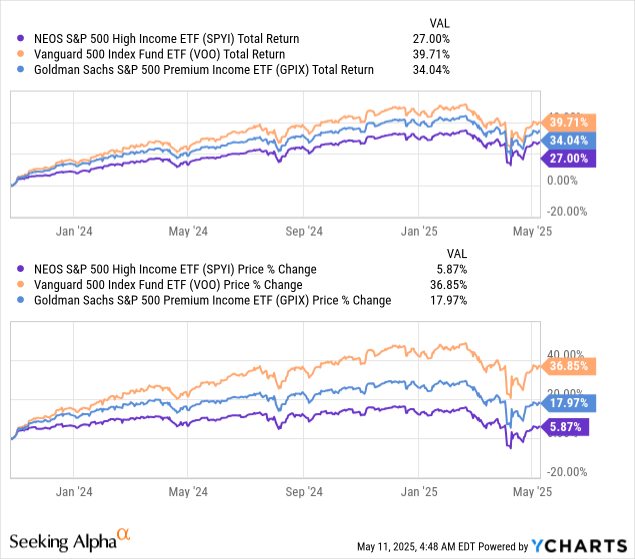
Task: Select Goldman Sachs GPIX Total Return legend label
Action: pyautogui.click(x=203, y=70)
